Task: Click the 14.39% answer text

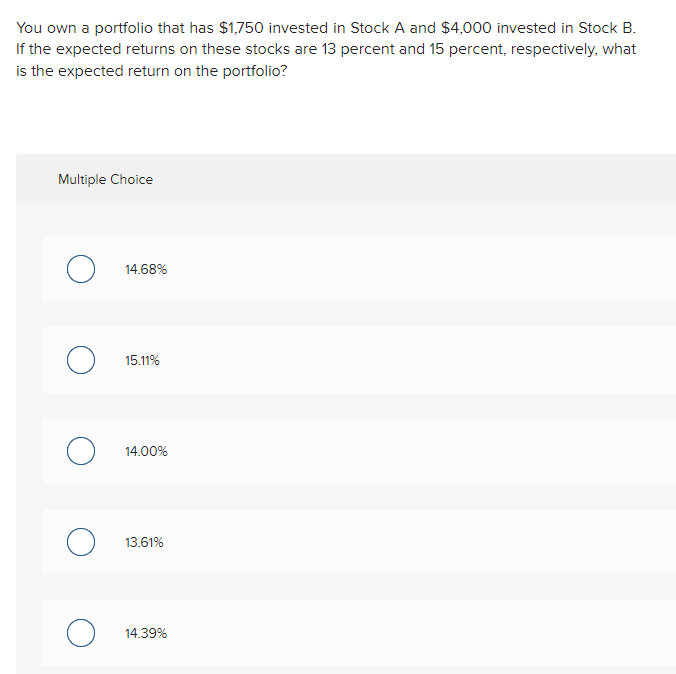Action: pyautogui.click(x=146, y=634)
